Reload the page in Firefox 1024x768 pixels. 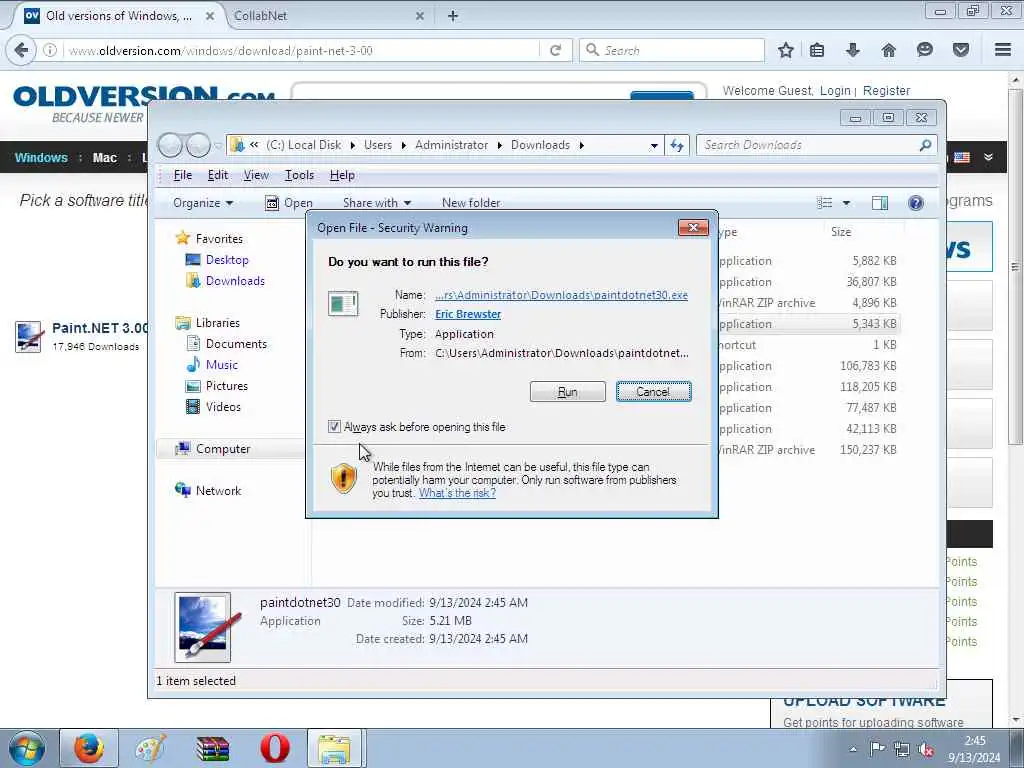pos(555,50)
